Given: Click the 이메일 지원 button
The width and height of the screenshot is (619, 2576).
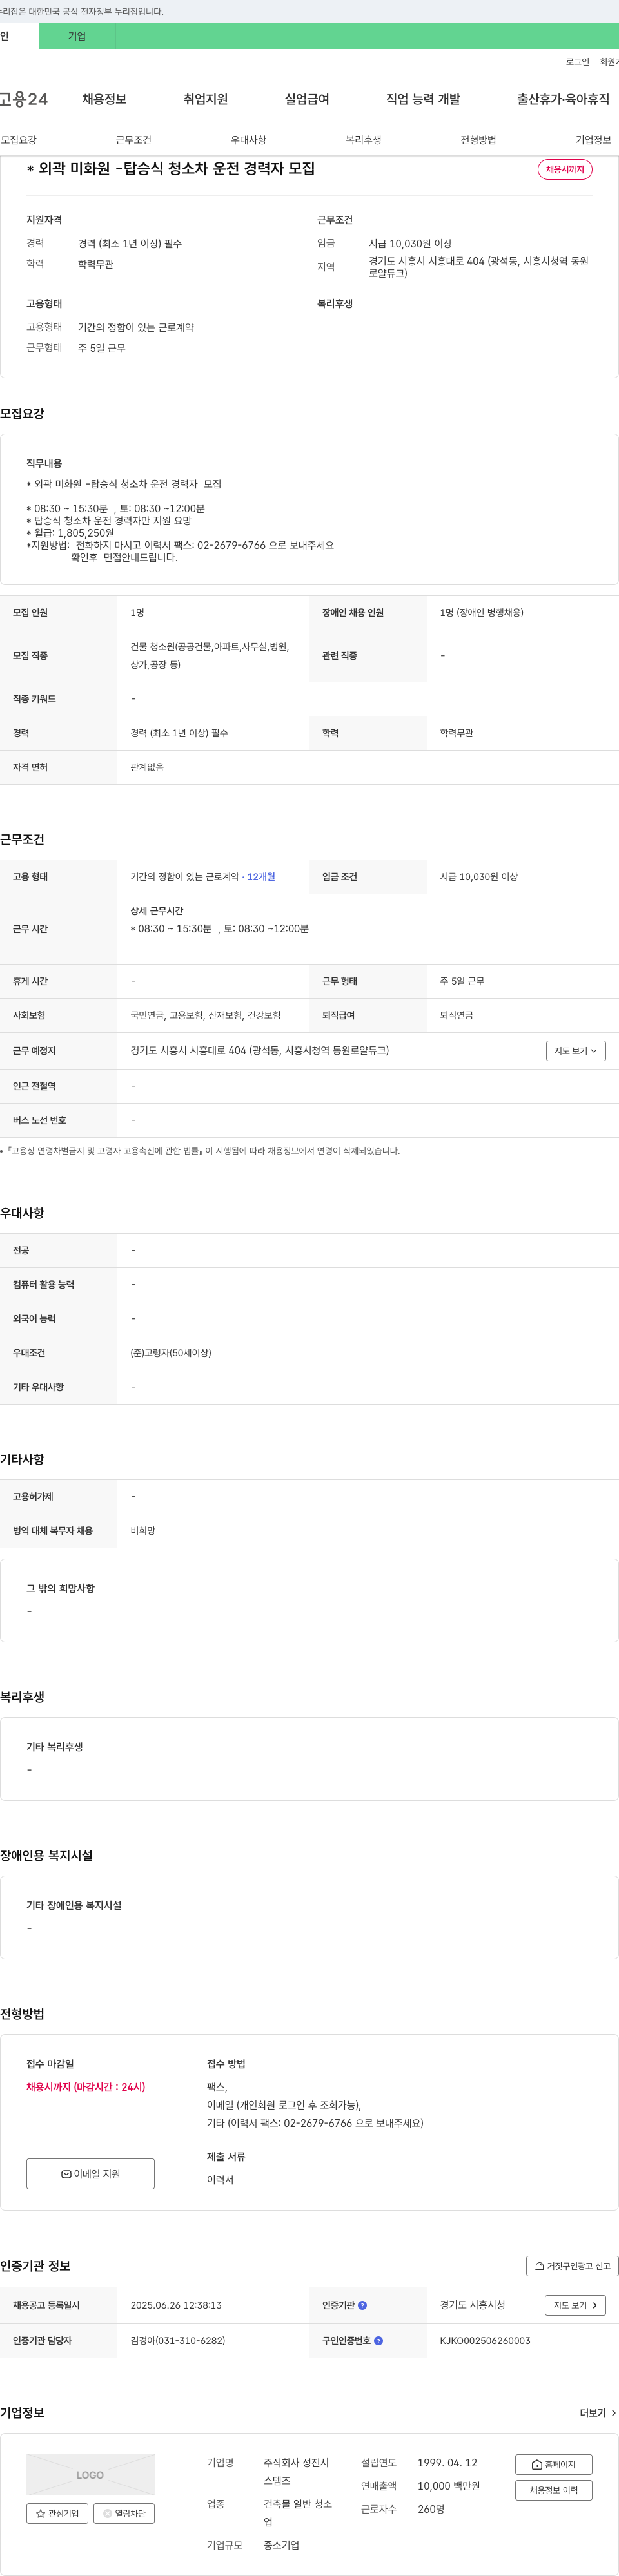Looking at the screenshot, I should pyautogui.click(x=90, y=2174).
